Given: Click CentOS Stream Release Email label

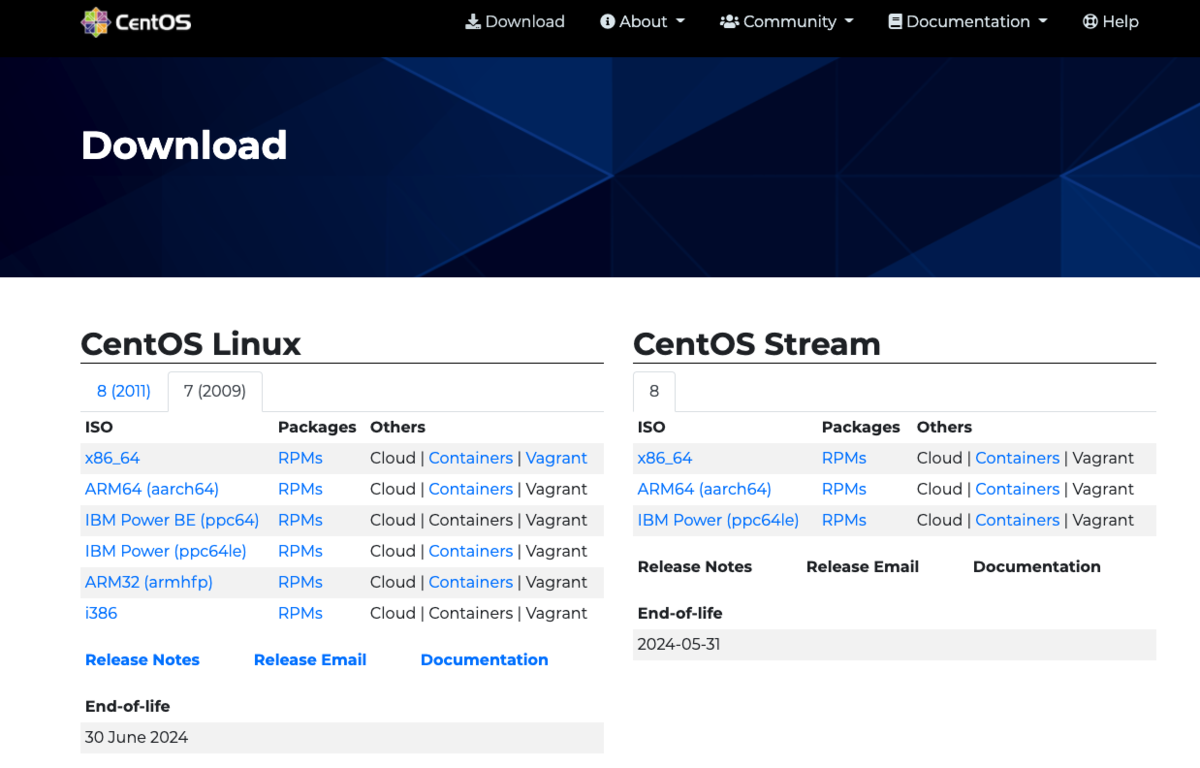Looking at the screenshot, I should (x=862, y=567).
